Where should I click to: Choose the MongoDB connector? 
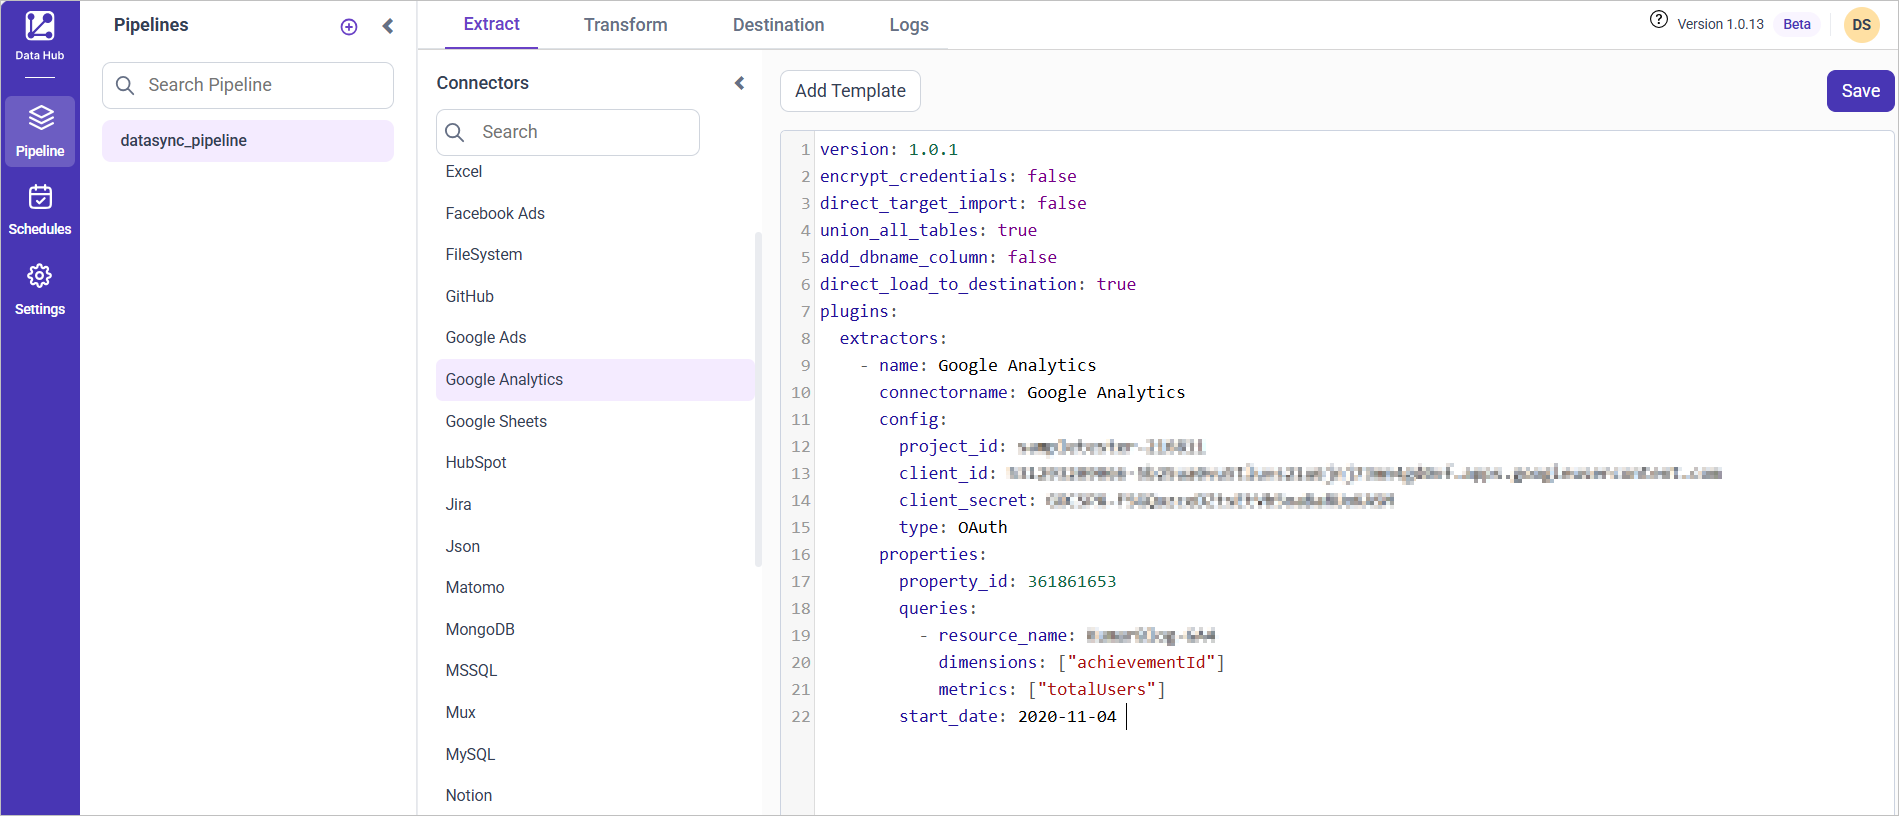480,630
